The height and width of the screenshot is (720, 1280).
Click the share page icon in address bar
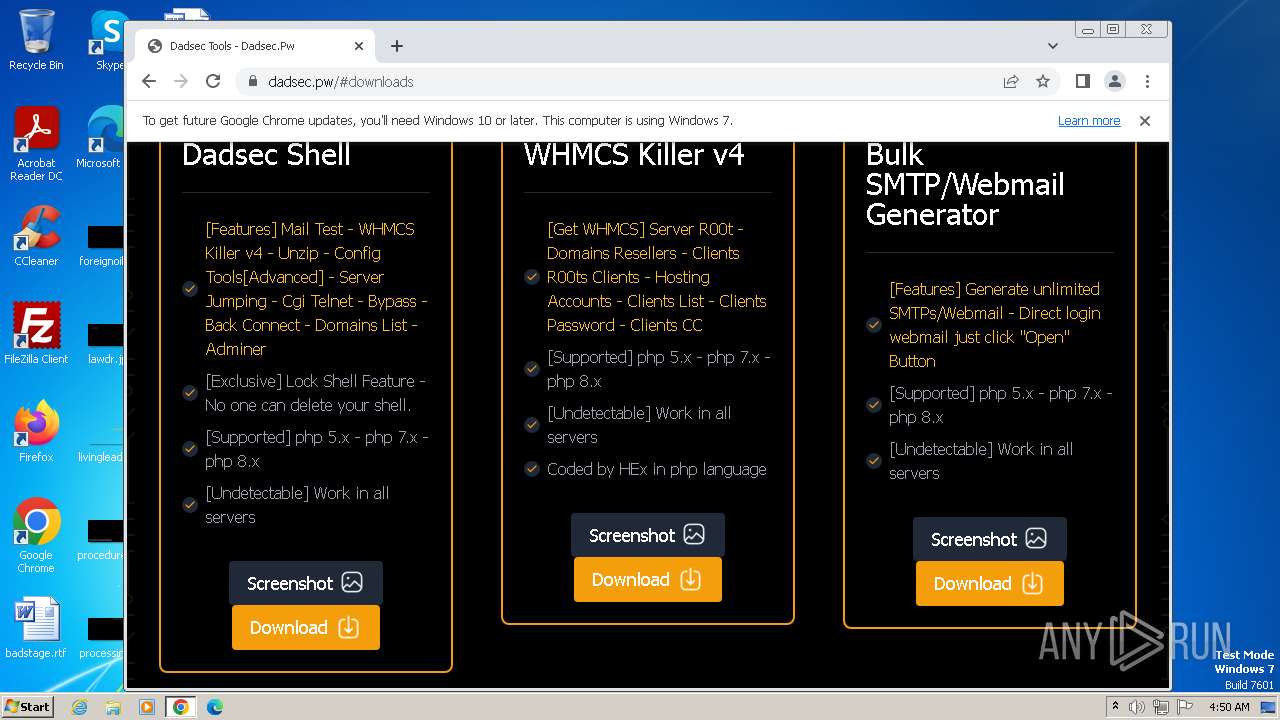coord(1011,82)
